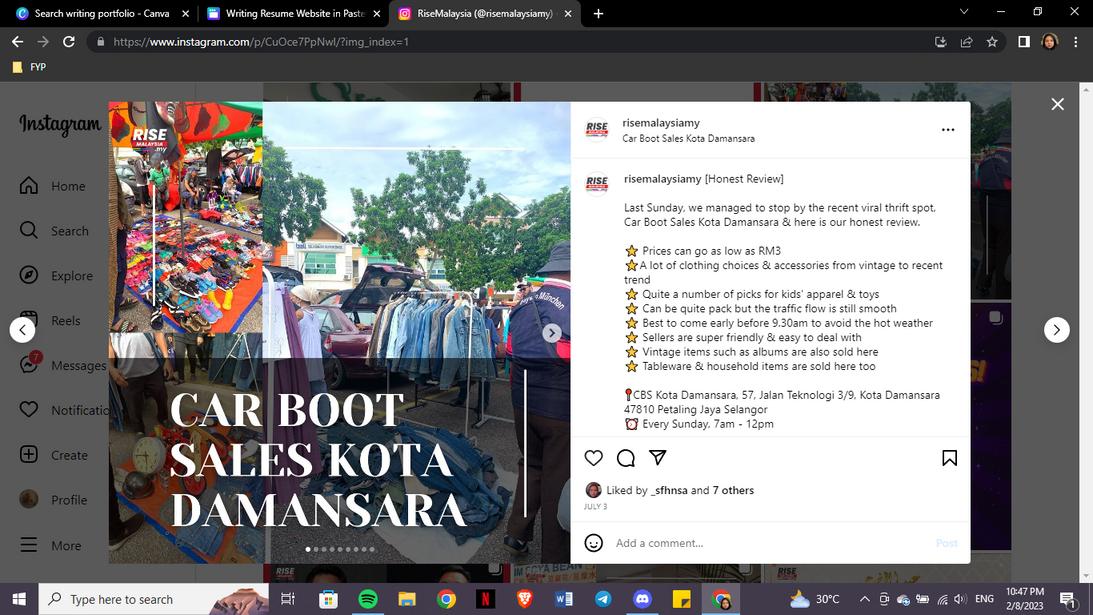Open the risemalaysiamy username in the post header
This screenshot has width=1093, height=615.
[x=661, y=123]
